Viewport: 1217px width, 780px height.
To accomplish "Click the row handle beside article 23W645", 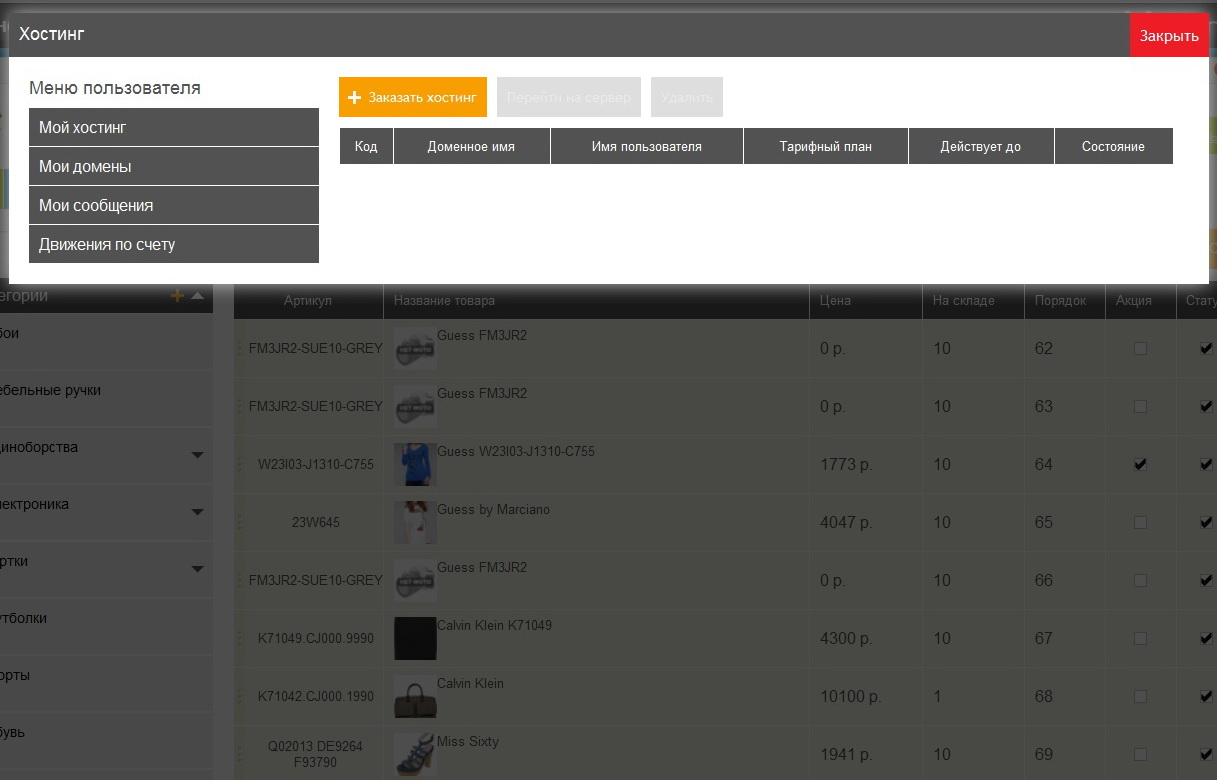I will [x=239, y=523].
